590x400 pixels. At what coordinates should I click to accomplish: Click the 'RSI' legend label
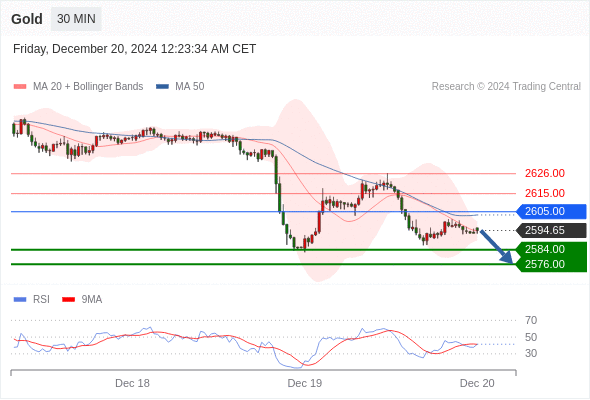point(41,300)
